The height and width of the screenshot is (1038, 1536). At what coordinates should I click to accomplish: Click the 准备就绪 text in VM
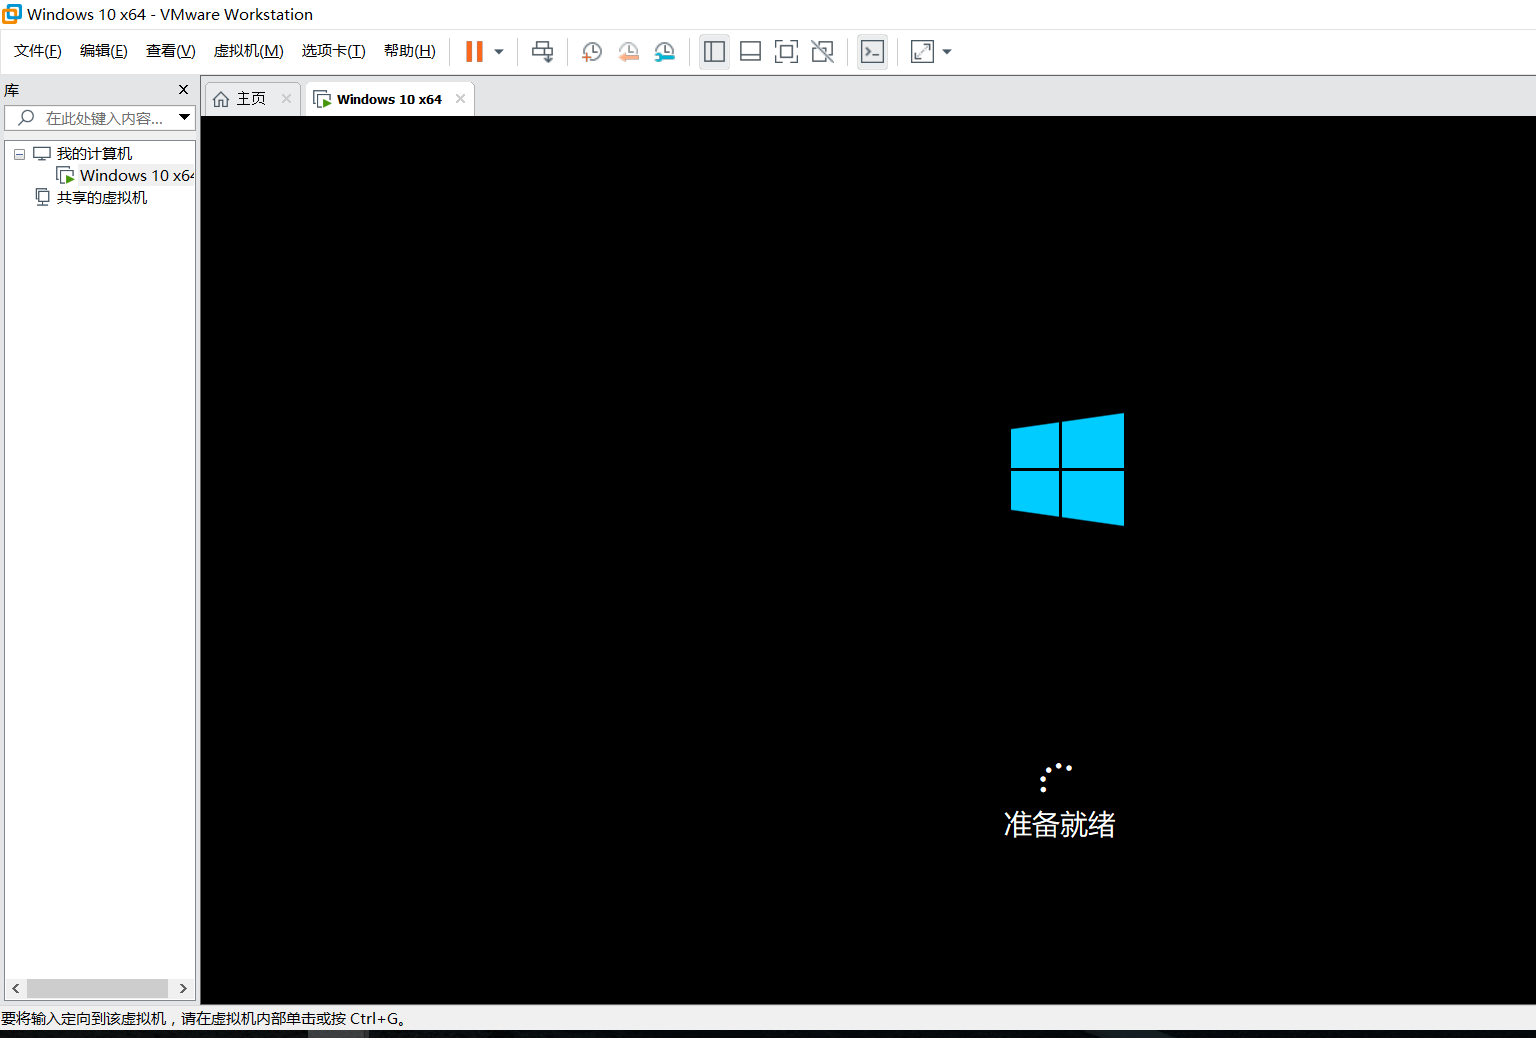(x=1059, y=825)
